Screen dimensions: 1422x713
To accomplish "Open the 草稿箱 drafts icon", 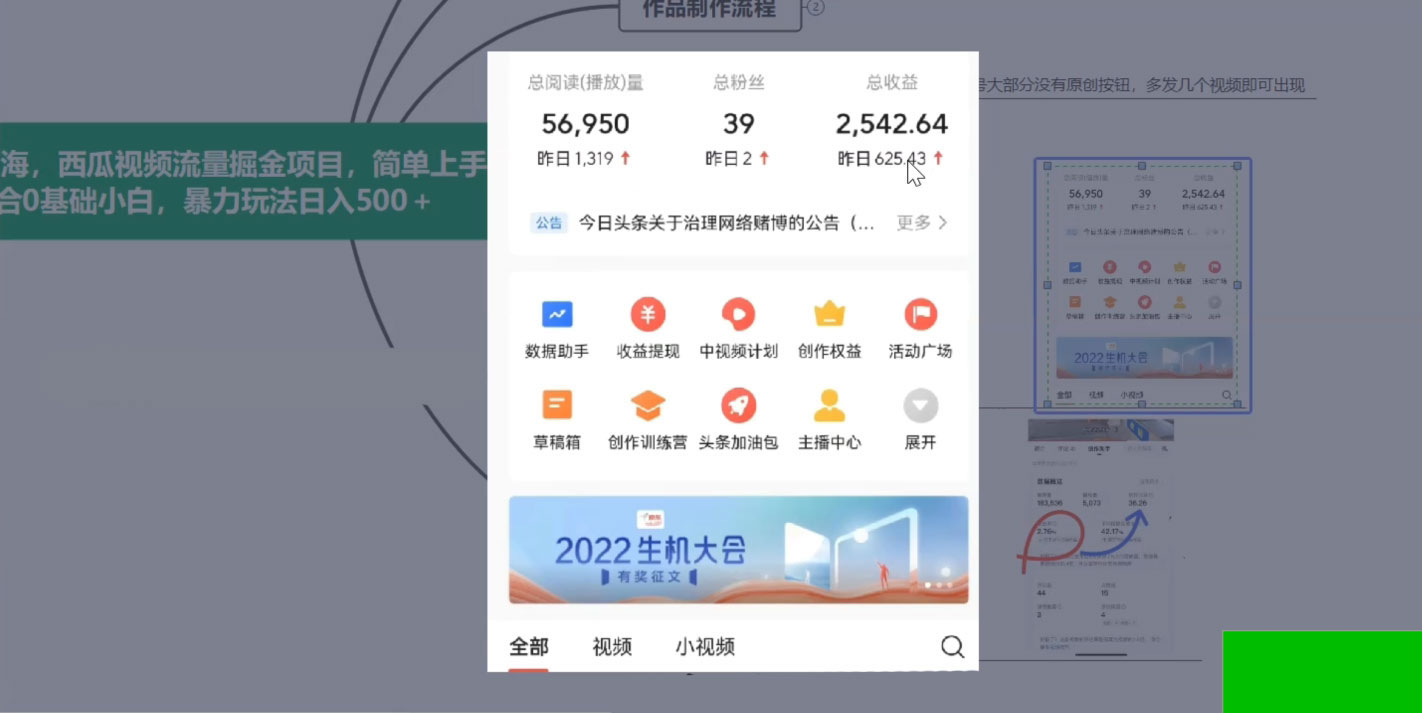I will click(x=557, y=406).
